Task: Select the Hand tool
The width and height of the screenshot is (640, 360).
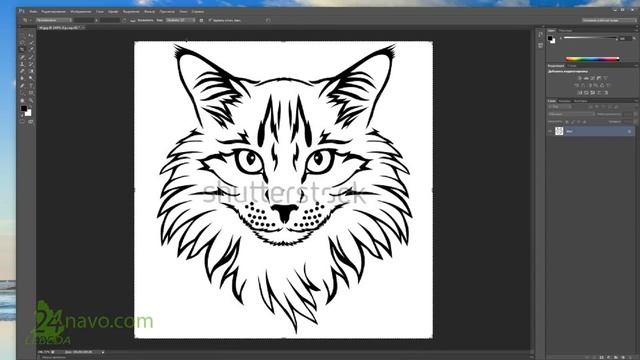Action: click(x=22, y=100)
